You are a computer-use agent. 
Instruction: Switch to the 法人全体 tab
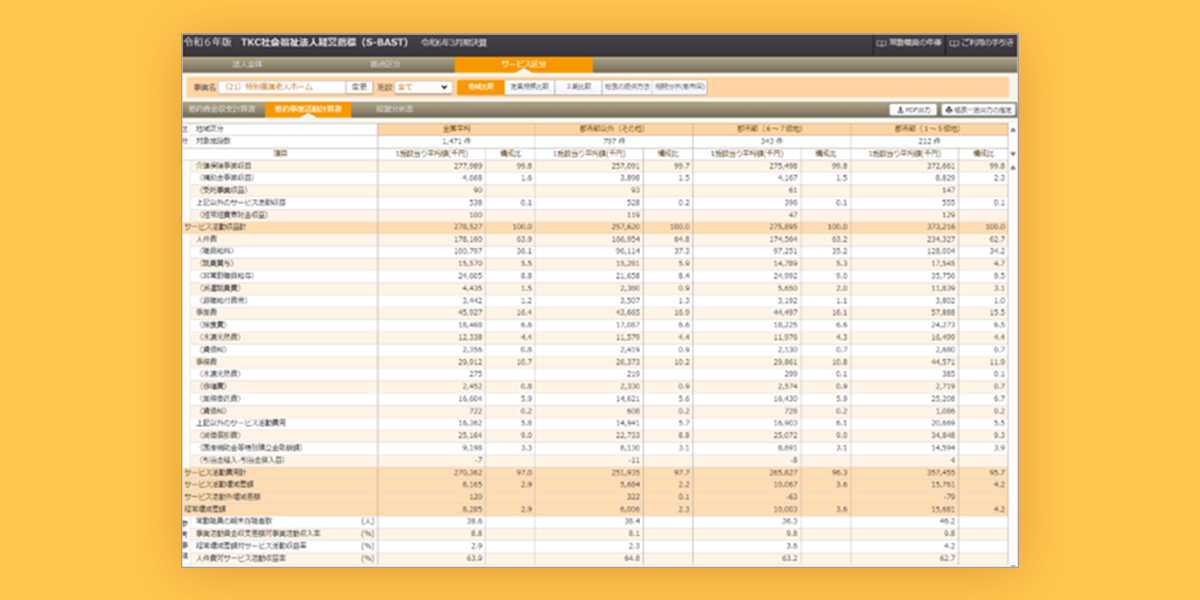point(249,64)
